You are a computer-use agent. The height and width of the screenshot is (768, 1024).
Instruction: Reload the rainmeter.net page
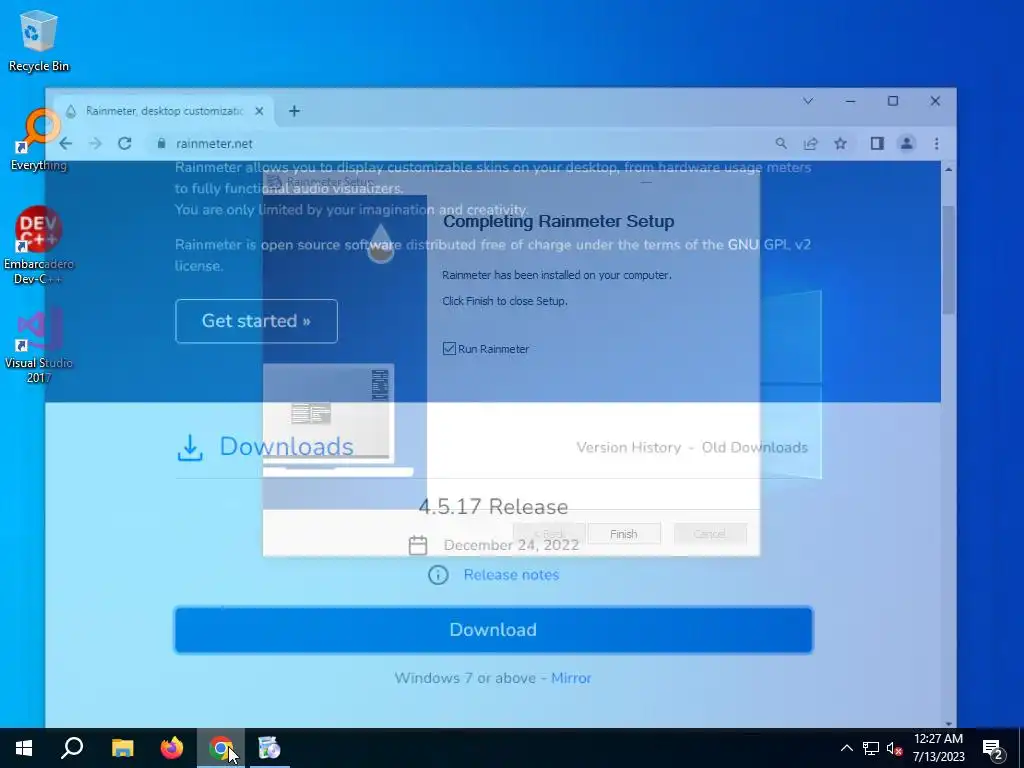coord(125,144)
